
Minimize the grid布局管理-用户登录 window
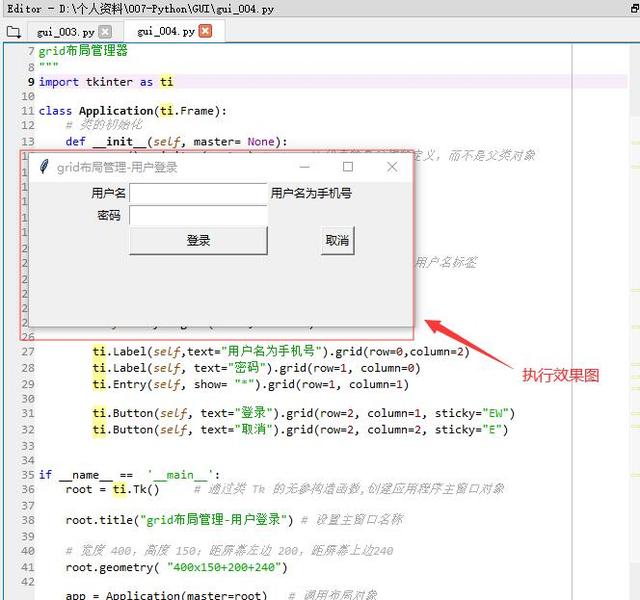click(304, 167)
